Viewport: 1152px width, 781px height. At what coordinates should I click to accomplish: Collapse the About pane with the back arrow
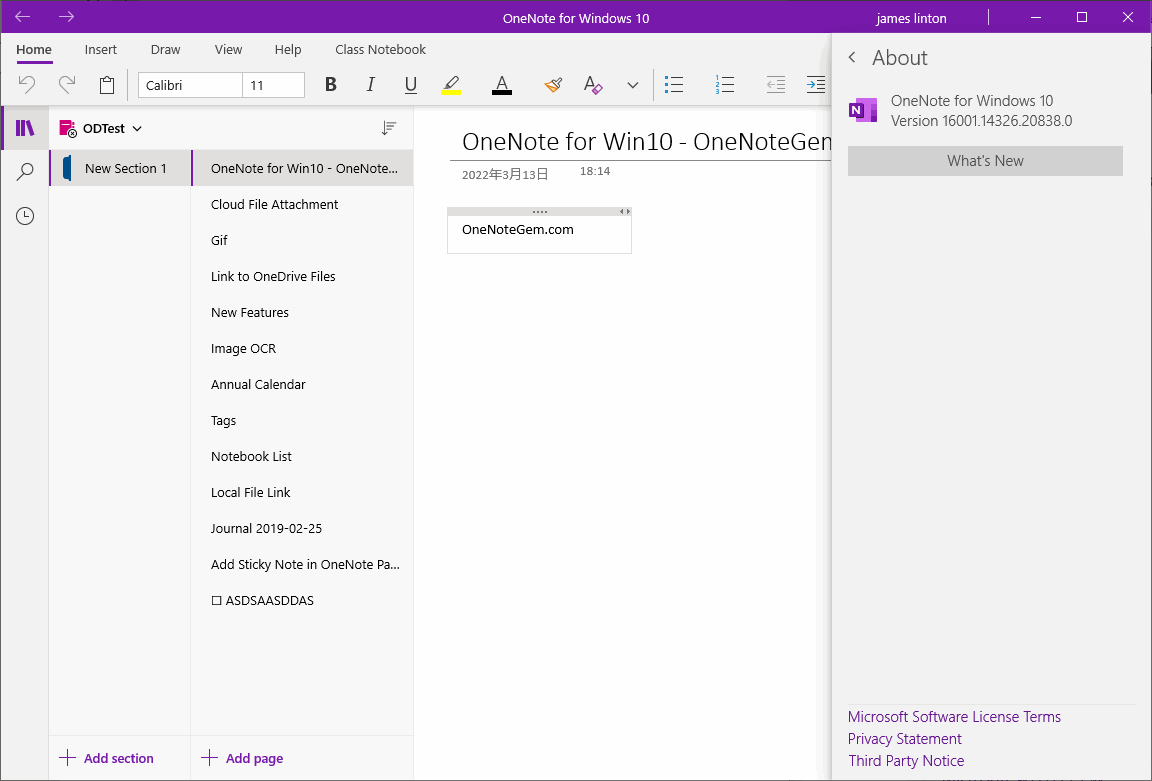[x=852, y=57]
